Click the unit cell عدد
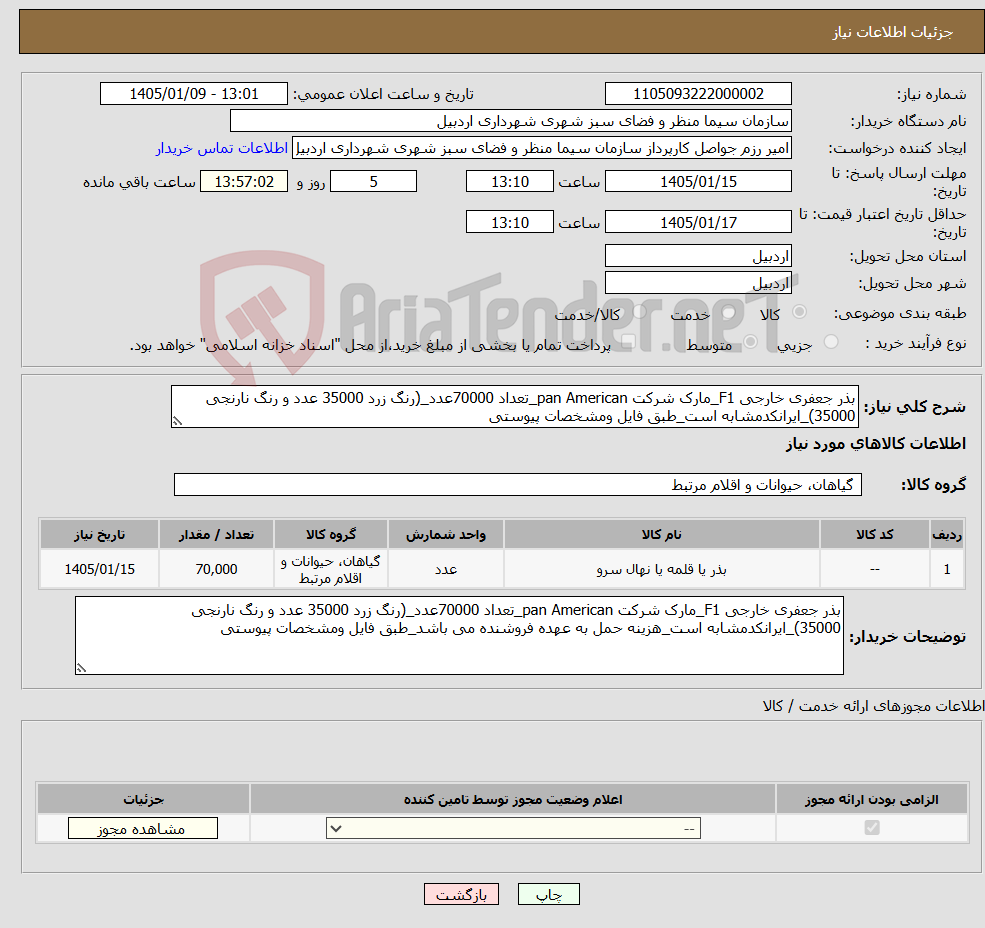Viewport: 985px width, 928px height. tap(445, 569)
